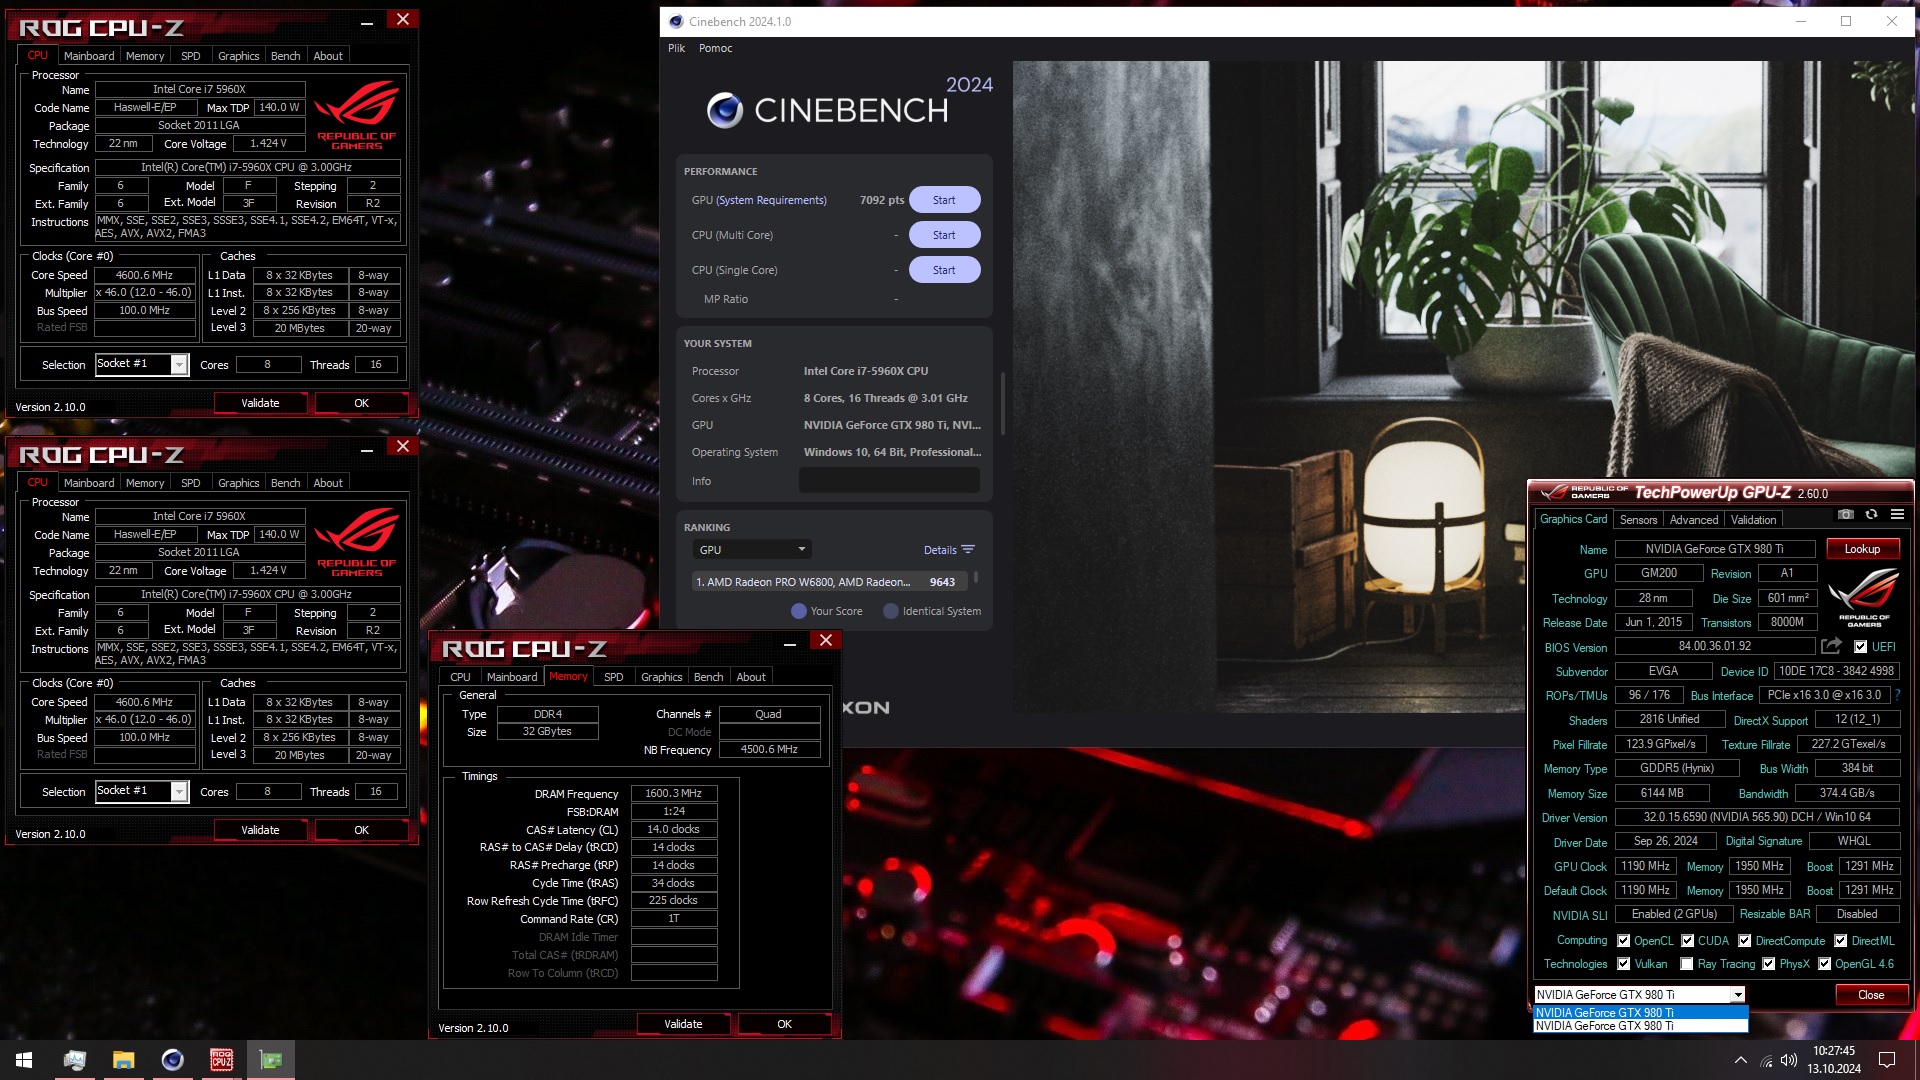Minimize the top ROG CPU-Z window
Screen dimensions: 1920x1080
[x=367, y=22]
